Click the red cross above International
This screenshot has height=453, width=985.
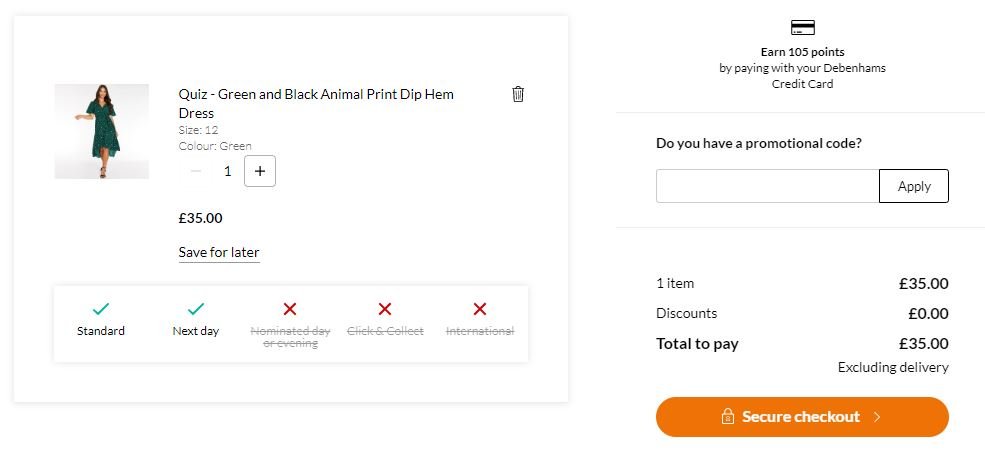point(480,308)
